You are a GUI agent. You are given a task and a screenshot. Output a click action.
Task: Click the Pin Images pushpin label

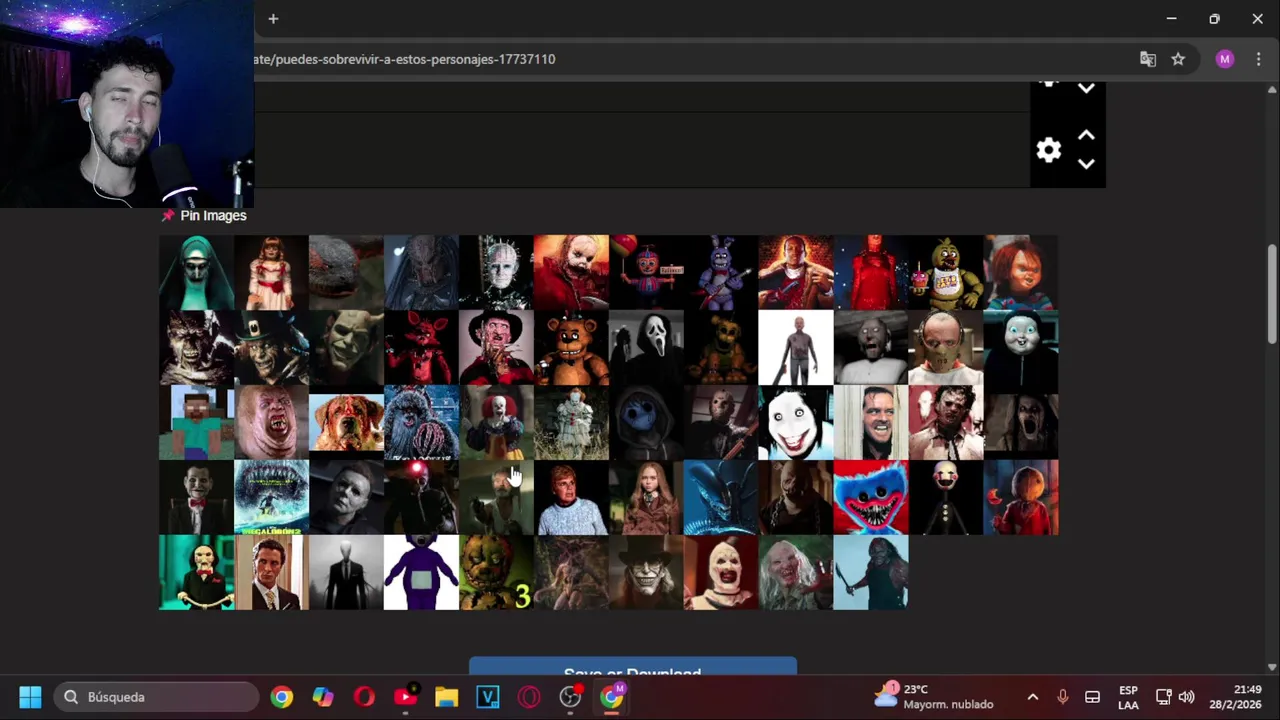pos(204,215)
